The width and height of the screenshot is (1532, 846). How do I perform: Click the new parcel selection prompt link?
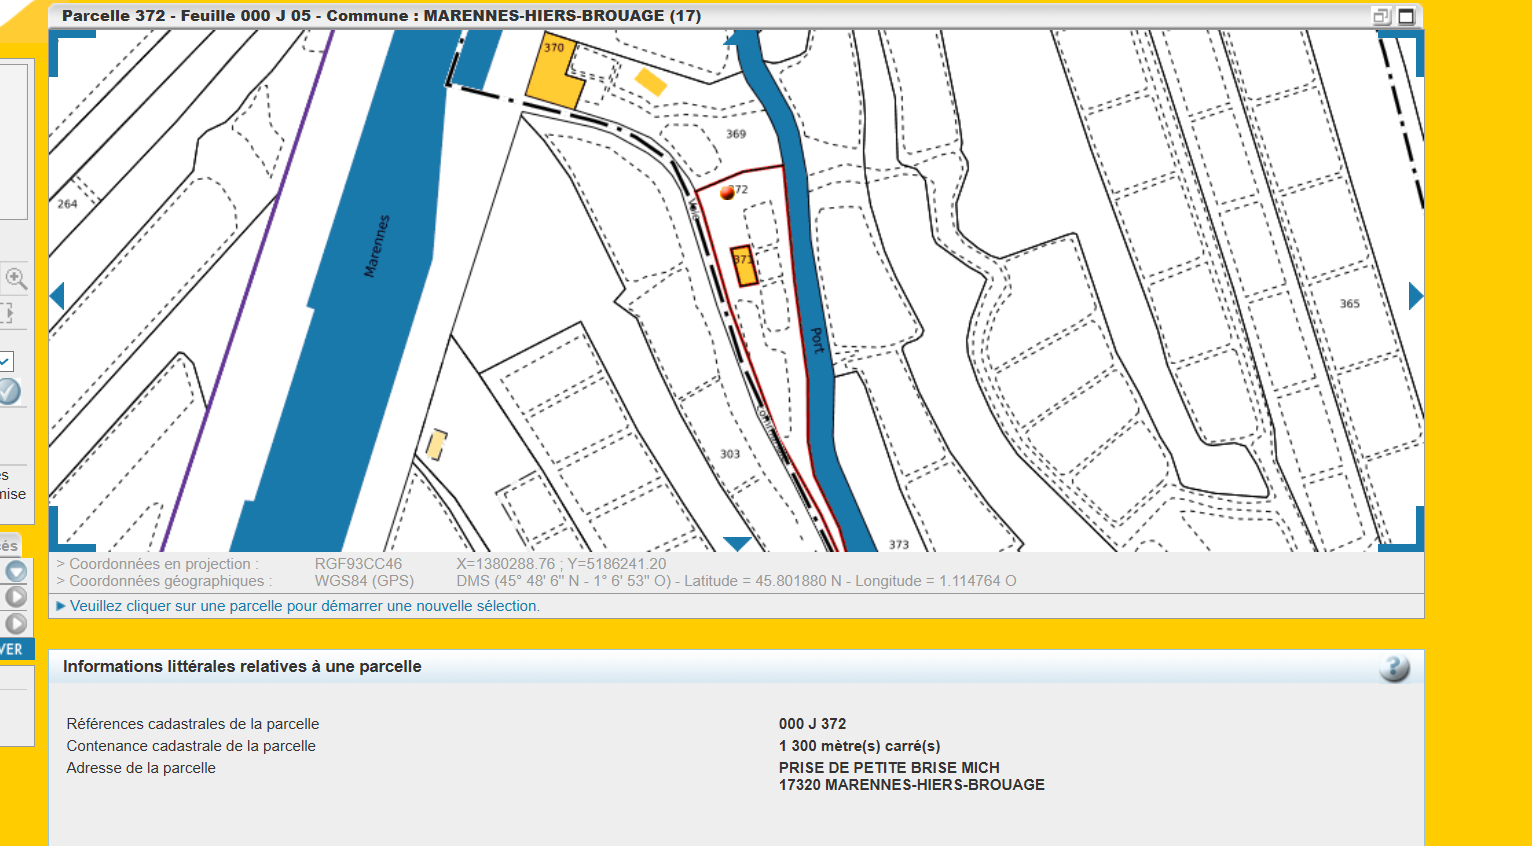click(304, 606)
